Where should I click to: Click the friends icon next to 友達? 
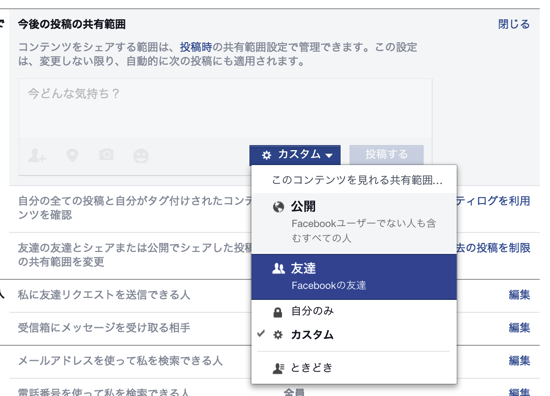click(279, 269)
